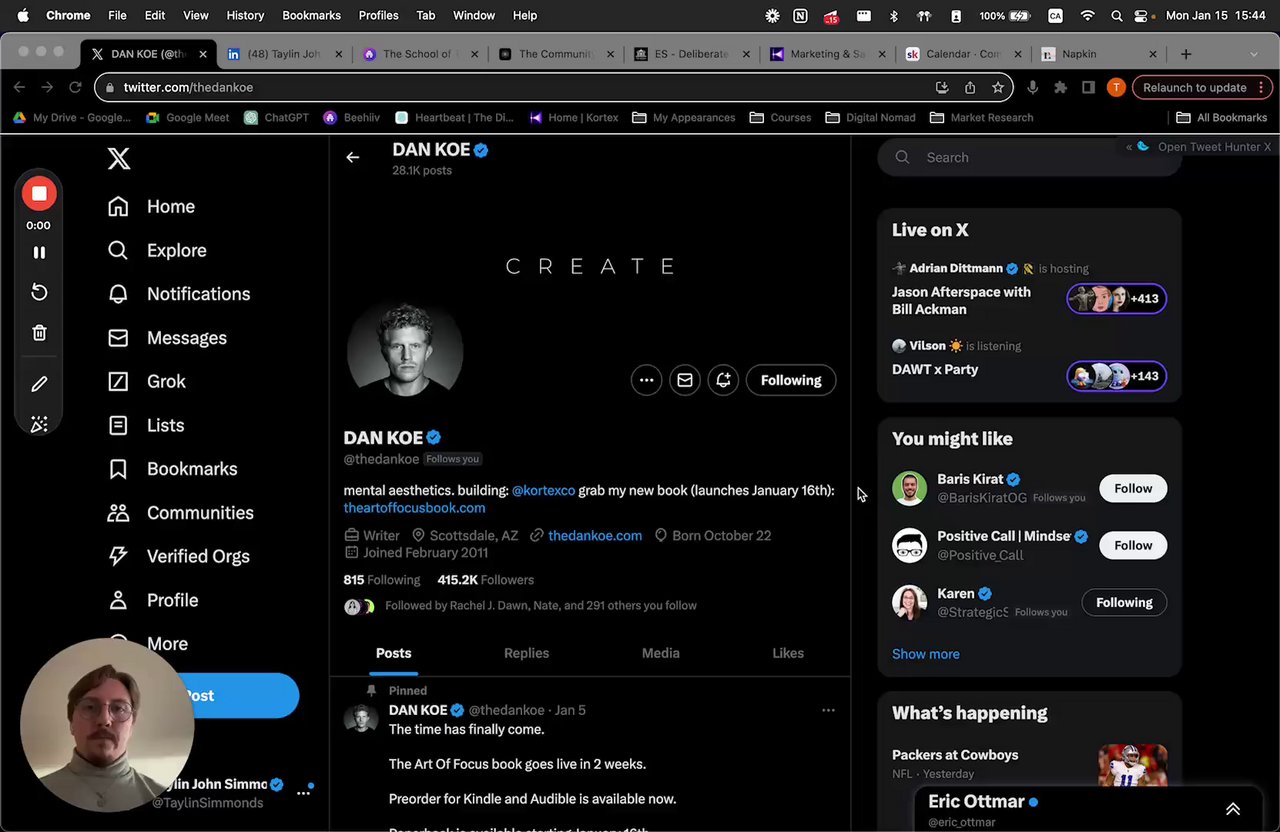Click Show more under You might like
1280x832 pixels.
point(925,654)
